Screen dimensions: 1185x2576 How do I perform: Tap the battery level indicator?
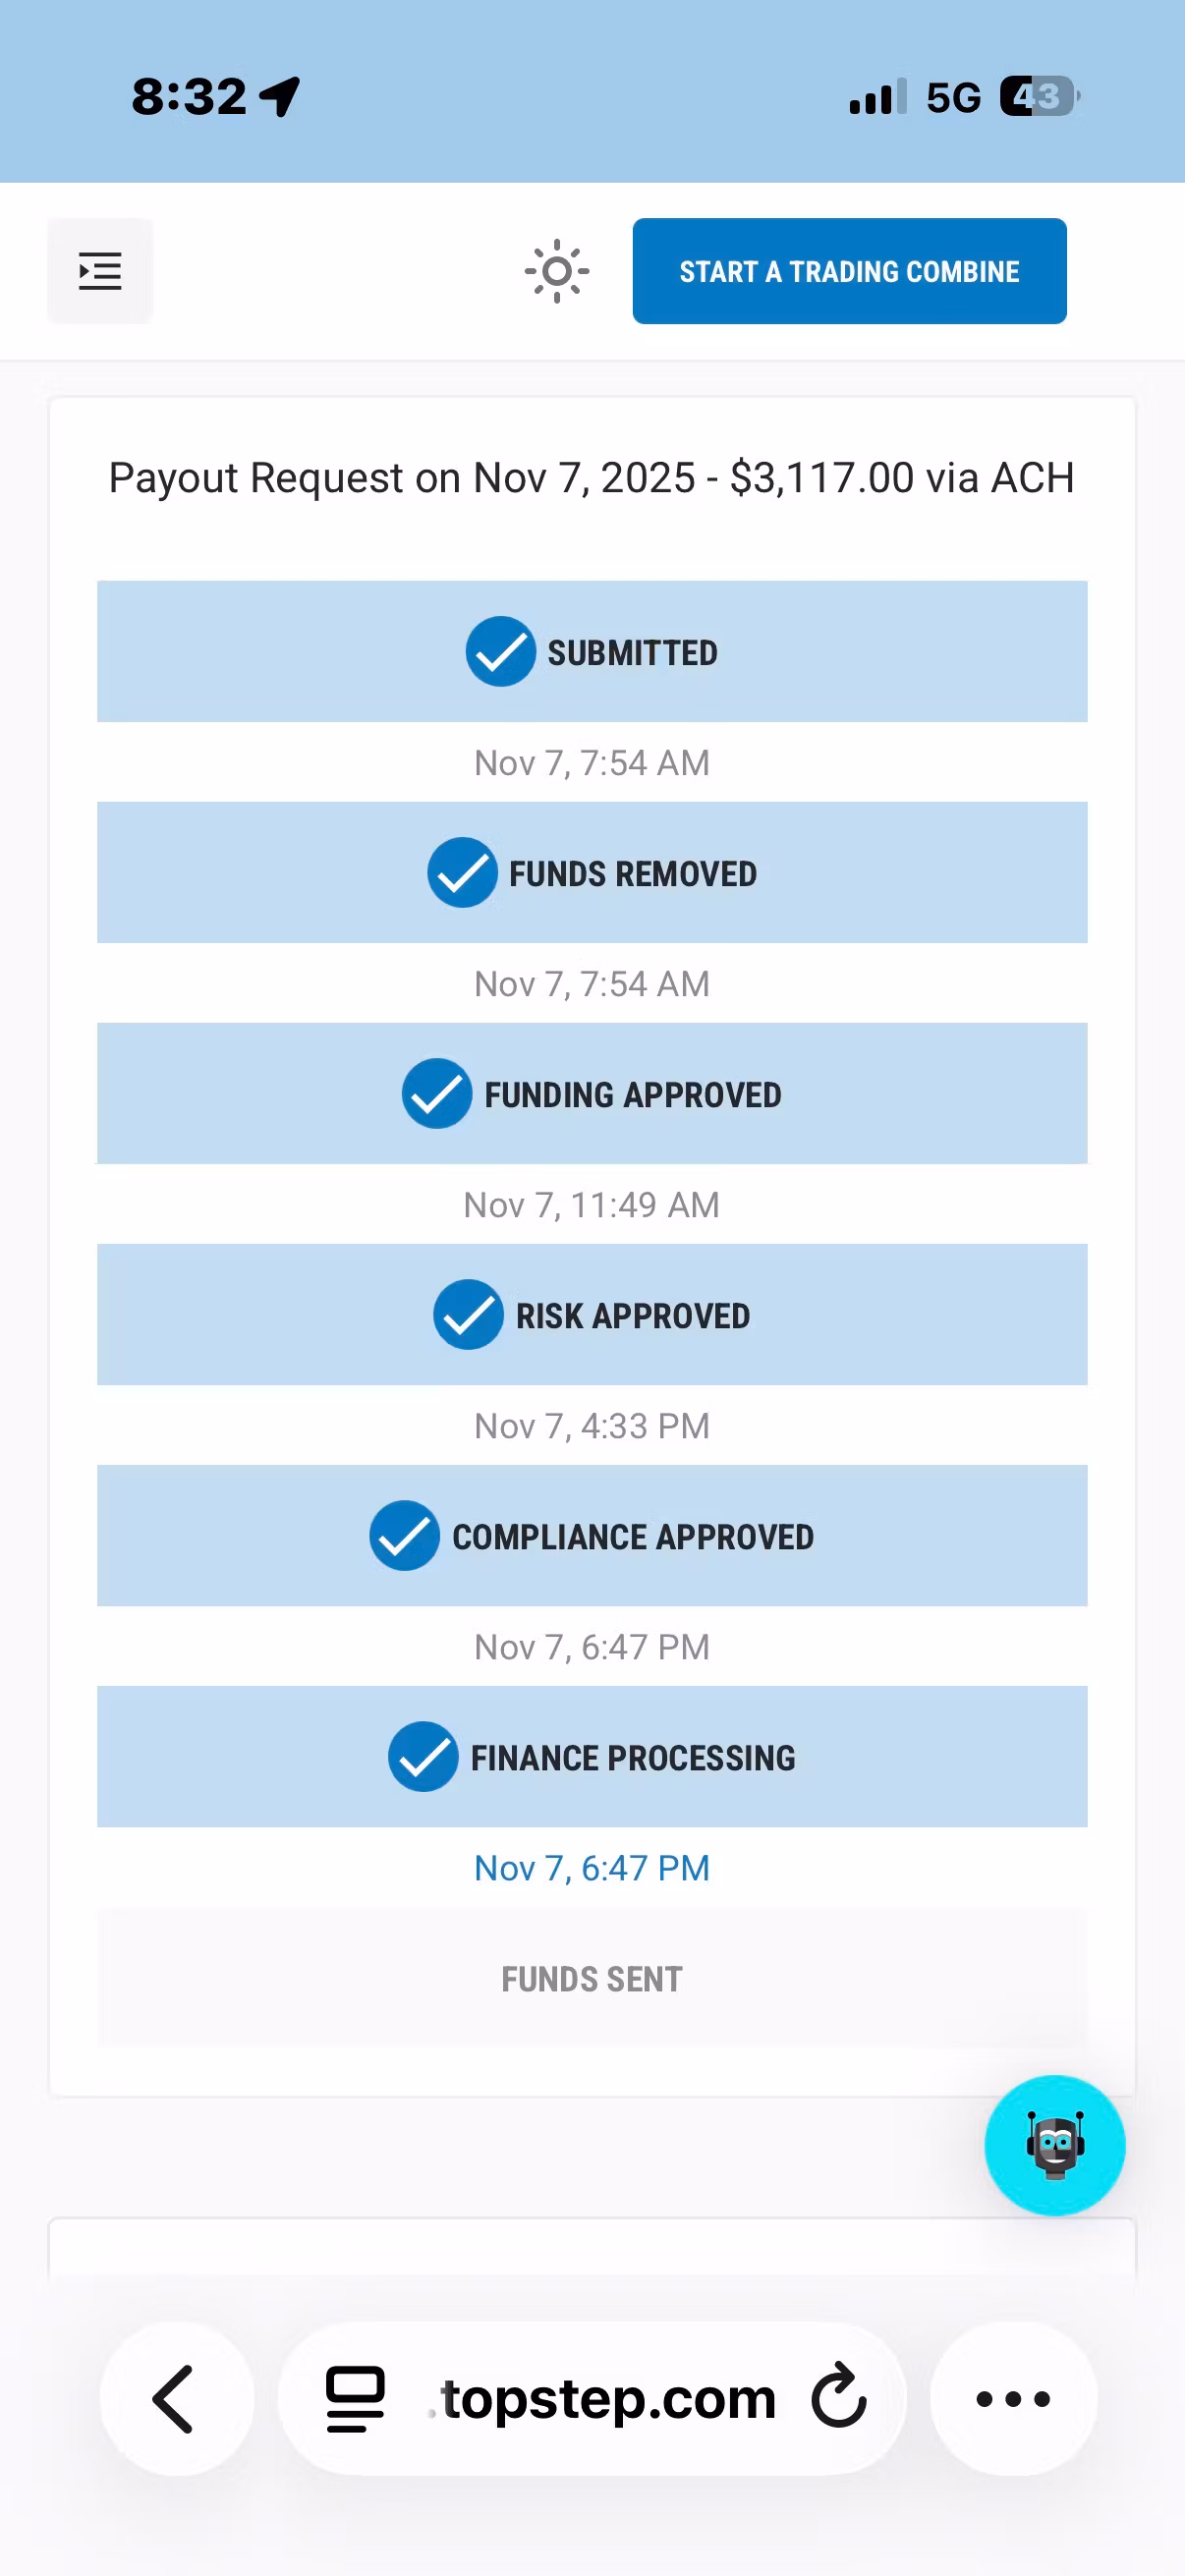point(1040,97)
